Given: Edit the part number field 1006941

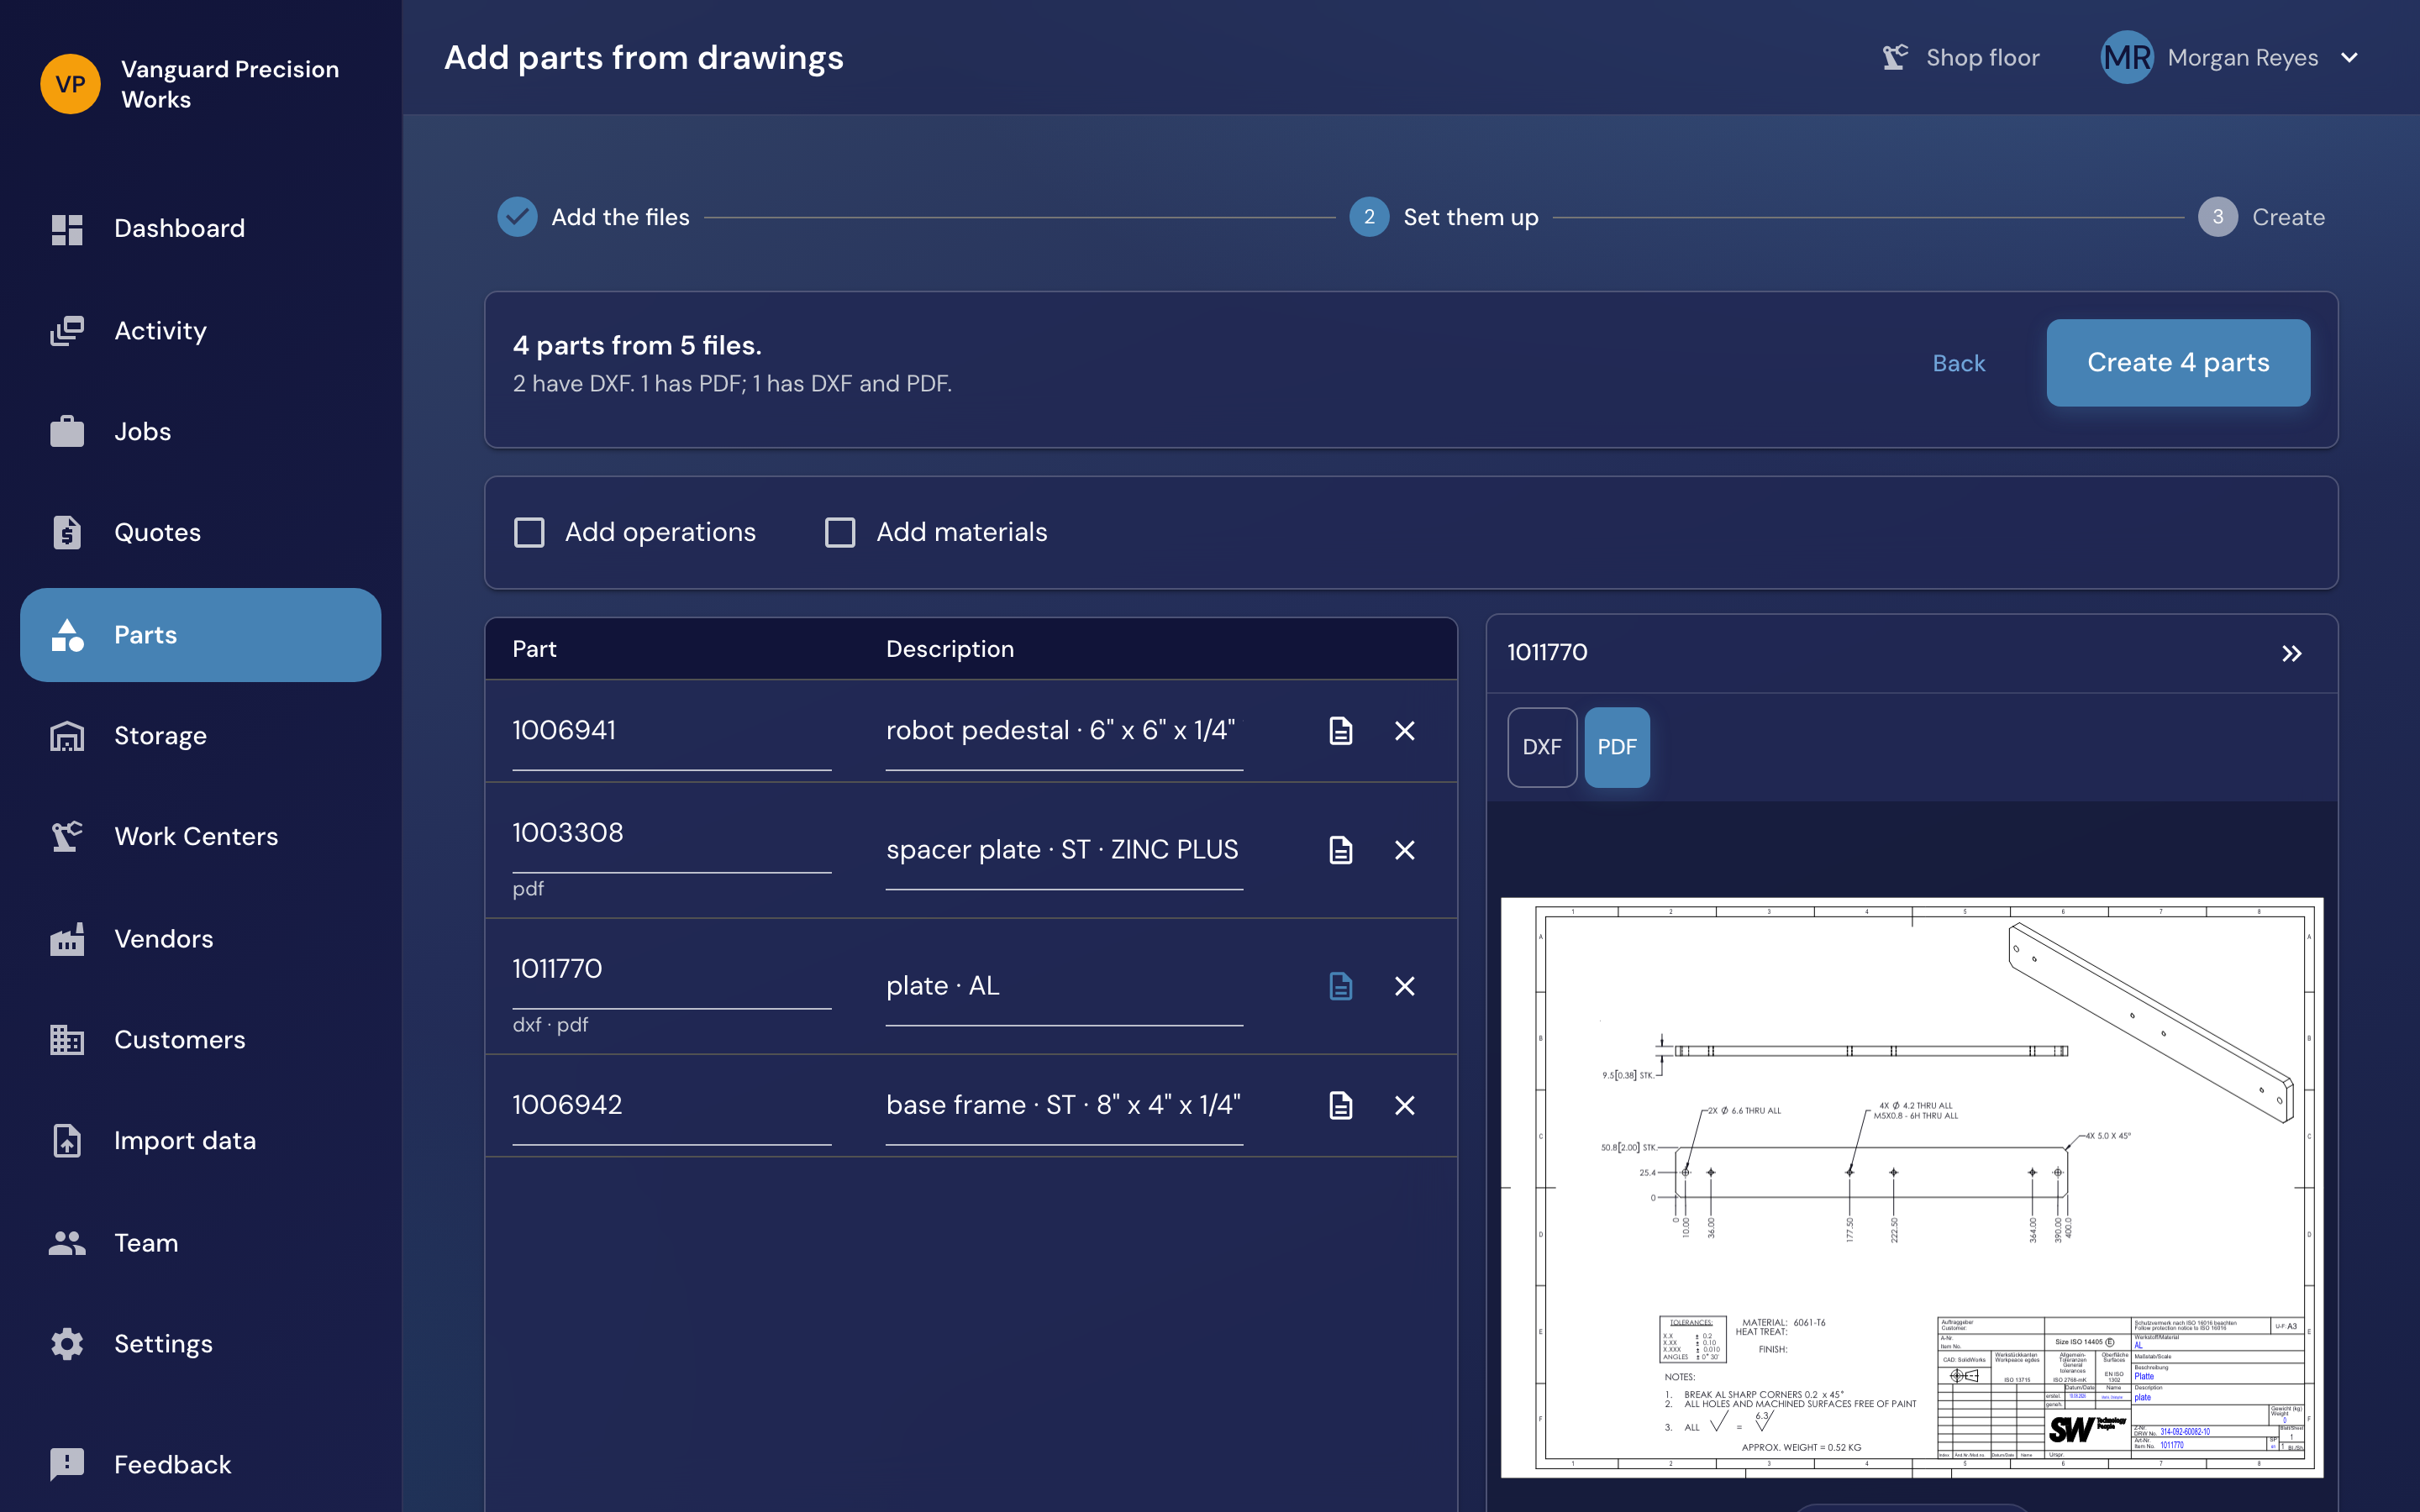Looking at the screenshot, I should (672, 732).
